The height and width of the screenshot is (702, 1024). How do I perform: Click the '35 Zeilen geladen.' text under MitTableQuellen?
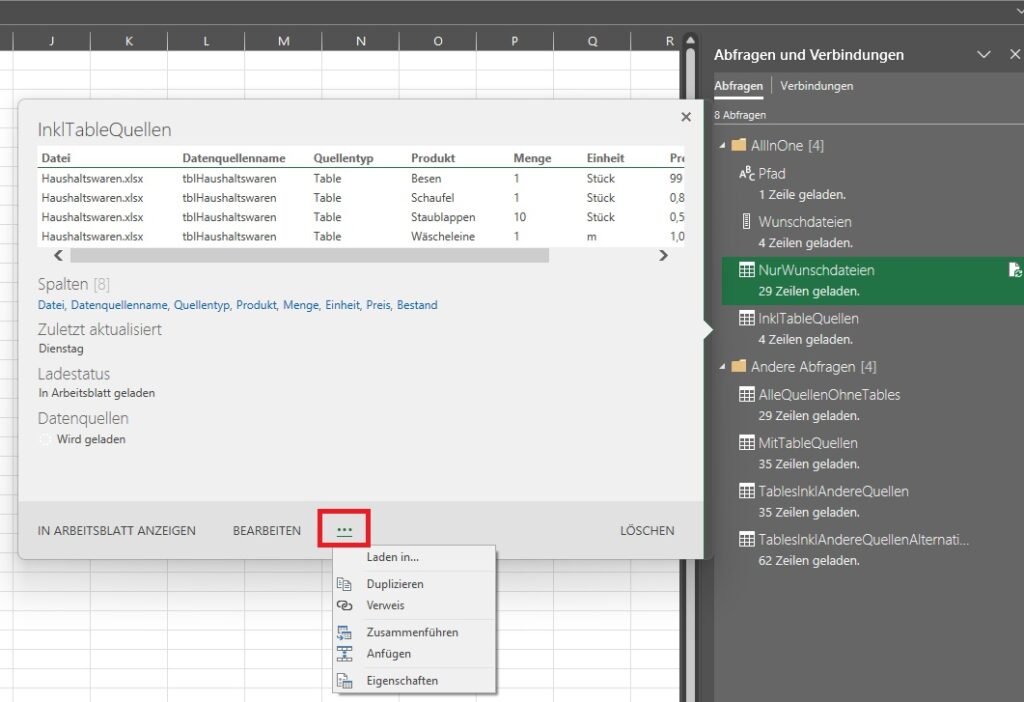[x=808, y=464]
